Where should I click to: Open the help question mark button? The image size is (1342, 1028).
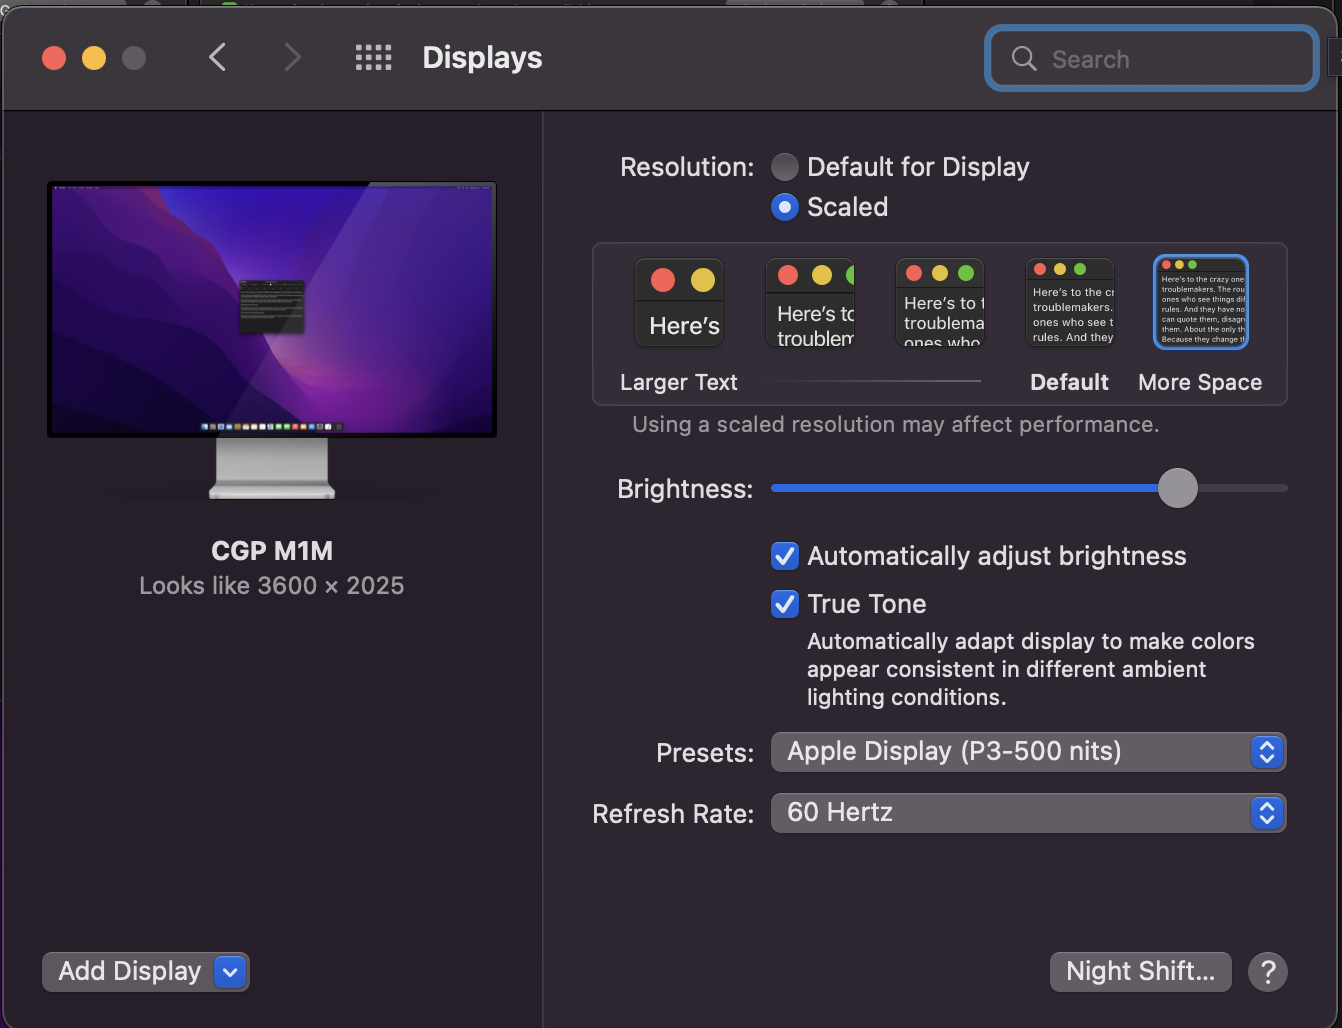[1268, 972]
